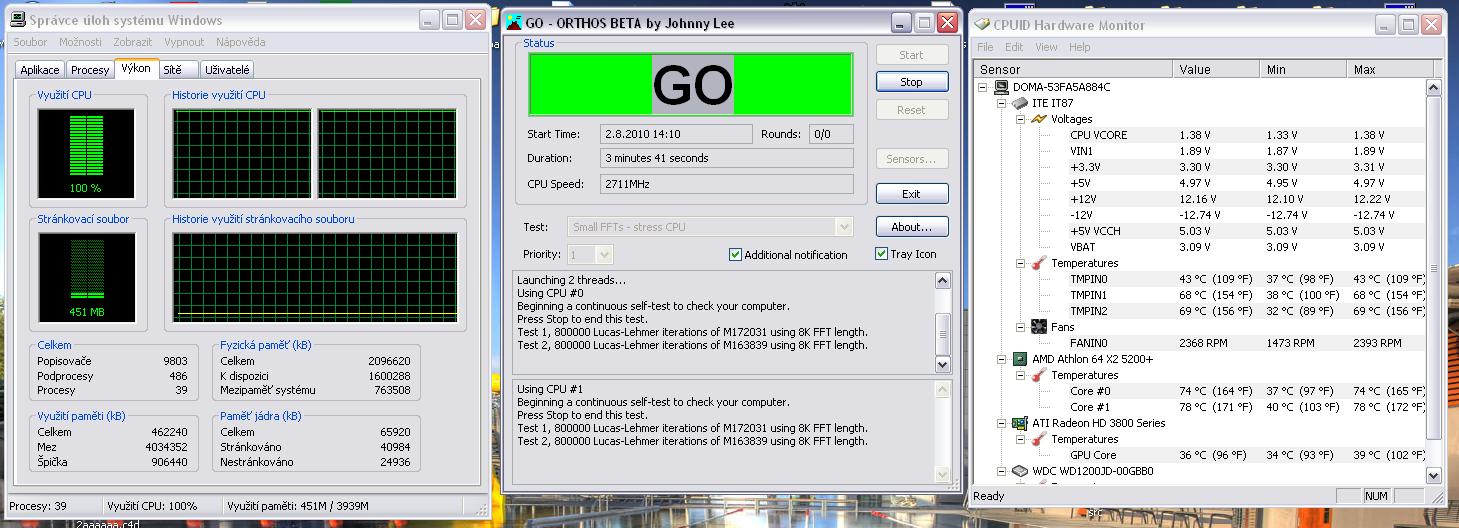The height and width of the screenshot is (528, 1459).
Task: Click the Sensors... button in ORTHOS
Action: tap(911, 158)
